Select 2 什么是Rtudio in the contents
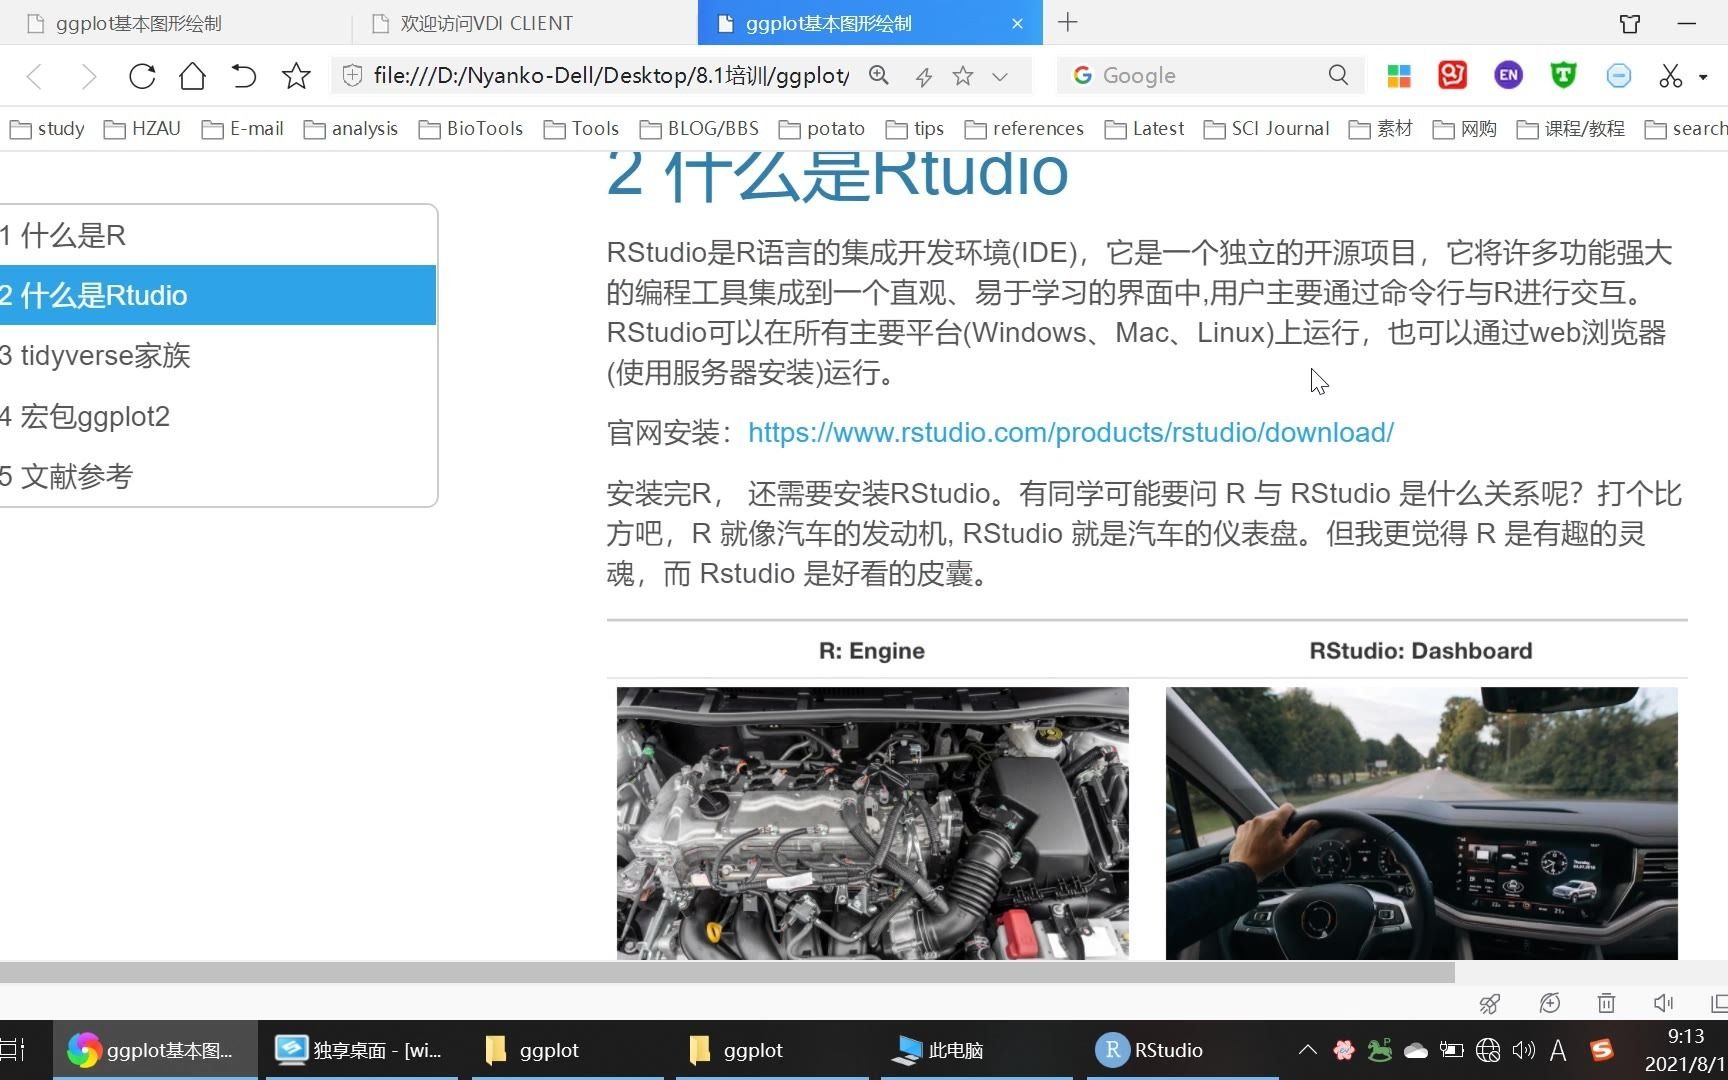 point(218,295)
